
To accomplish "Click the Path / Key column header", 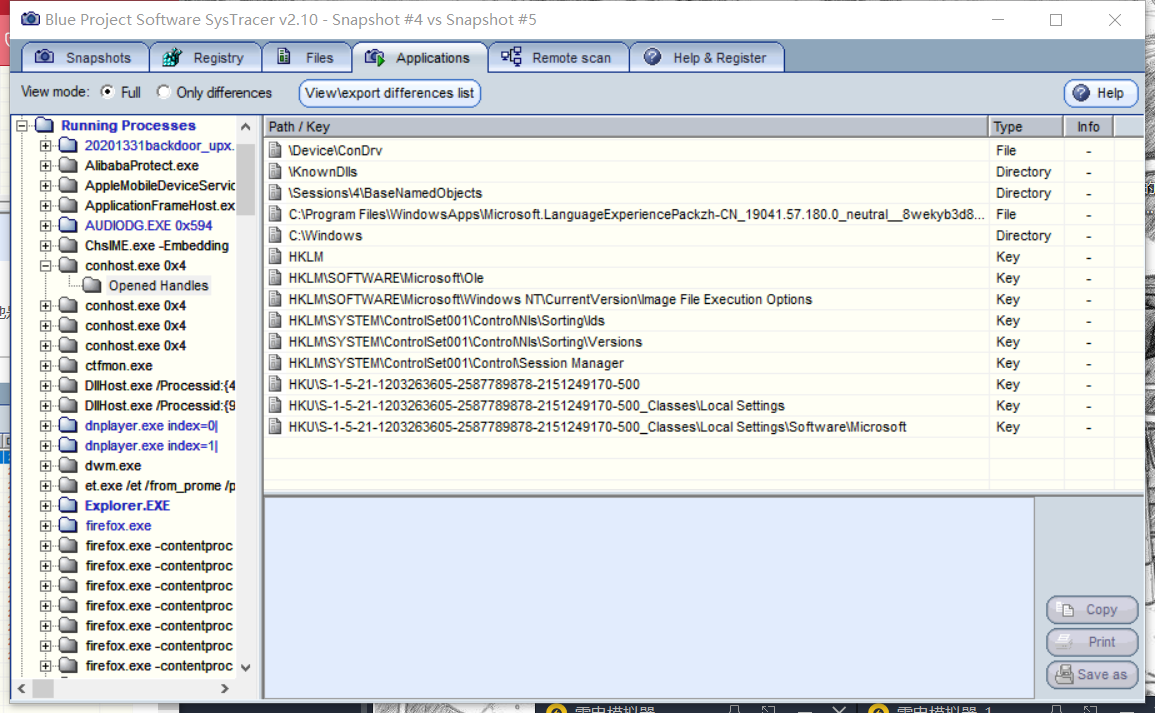I will [625, 127].
